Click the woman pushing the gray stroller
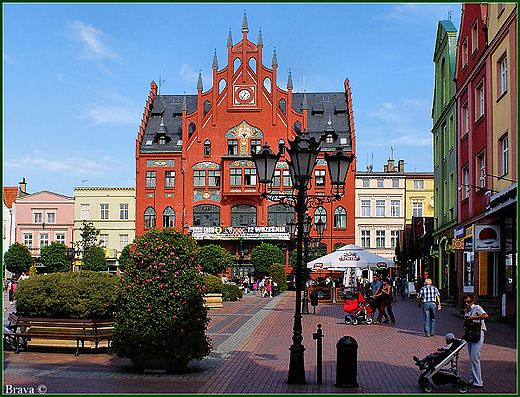Viewport: 520px width, 397px height. point(475,340)
